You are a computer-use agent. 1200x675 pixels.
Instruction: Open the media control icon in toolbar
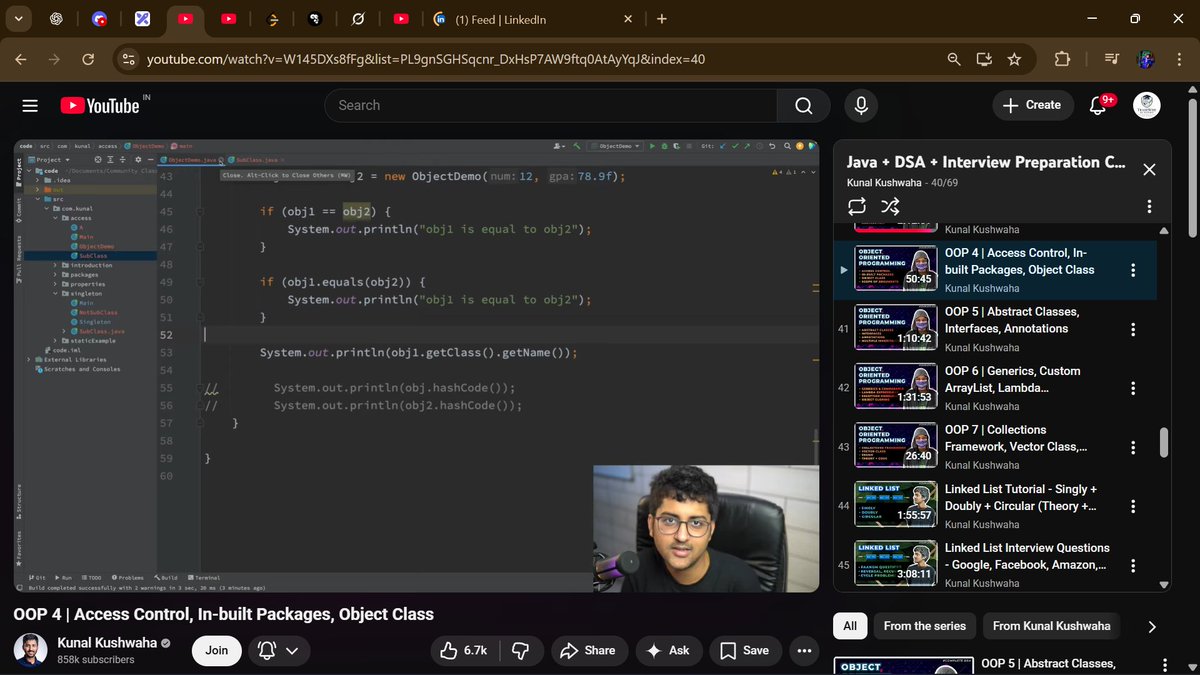pos(1112,59)
